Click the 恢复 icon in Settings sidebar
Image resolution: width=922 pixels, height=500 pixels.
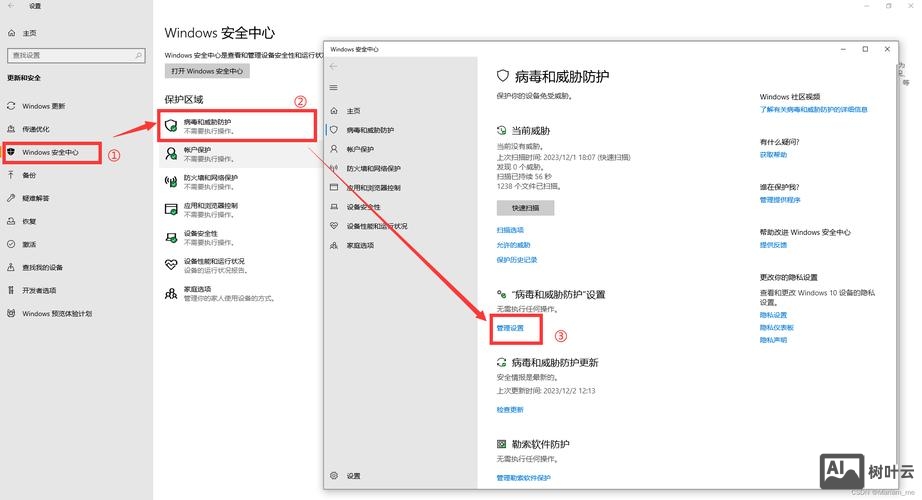pos(11,221)
